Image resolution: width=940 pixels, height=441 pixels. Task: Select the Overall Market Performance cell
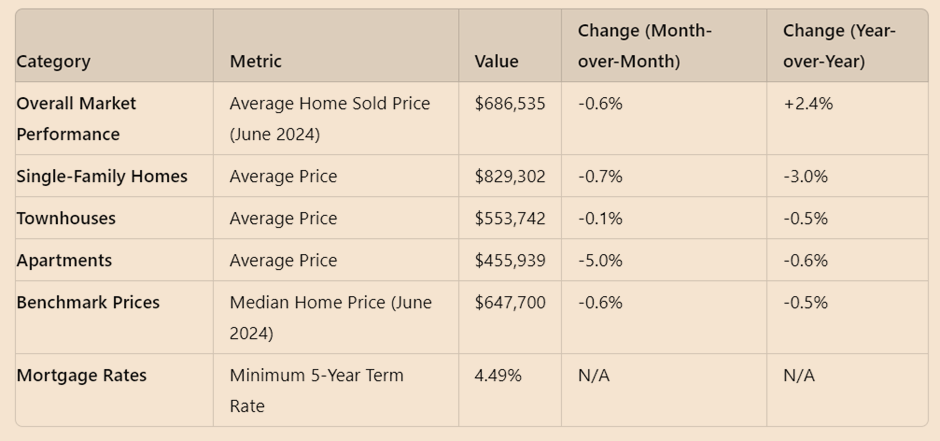click(x=76, y=118)
